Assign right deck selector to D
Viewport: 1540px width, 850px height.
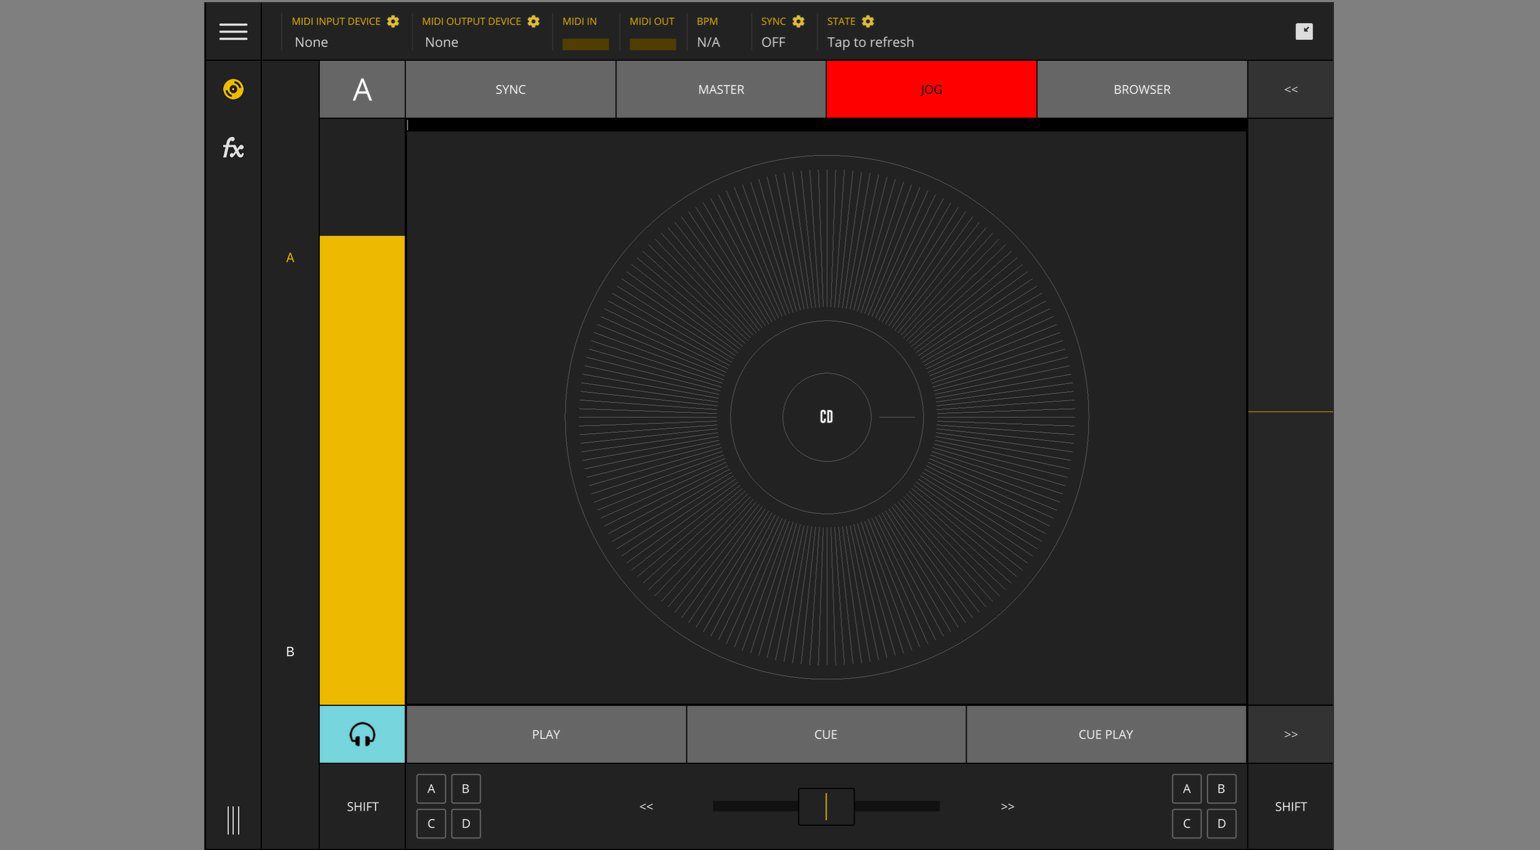tap(1221, 824)
